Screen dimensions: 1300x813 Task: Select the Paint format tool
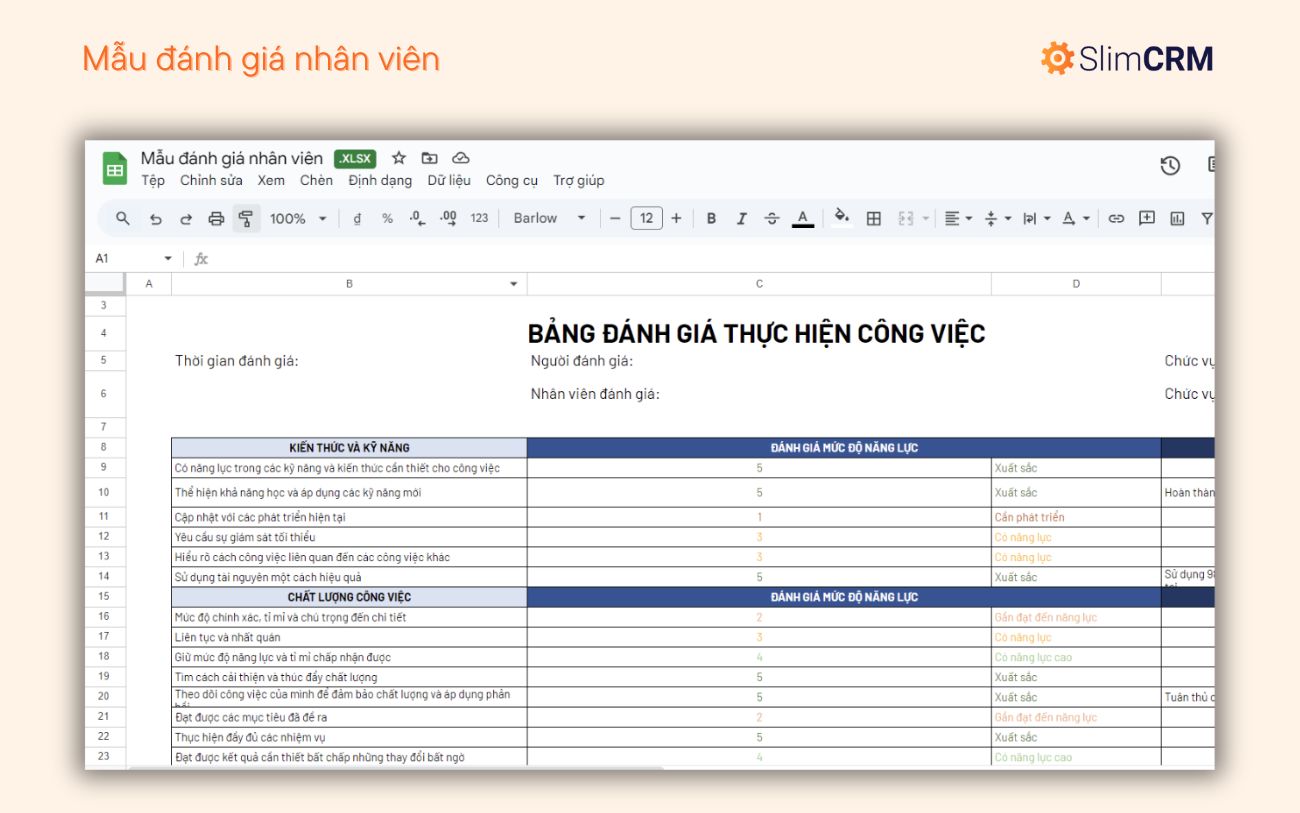[244, 217]
